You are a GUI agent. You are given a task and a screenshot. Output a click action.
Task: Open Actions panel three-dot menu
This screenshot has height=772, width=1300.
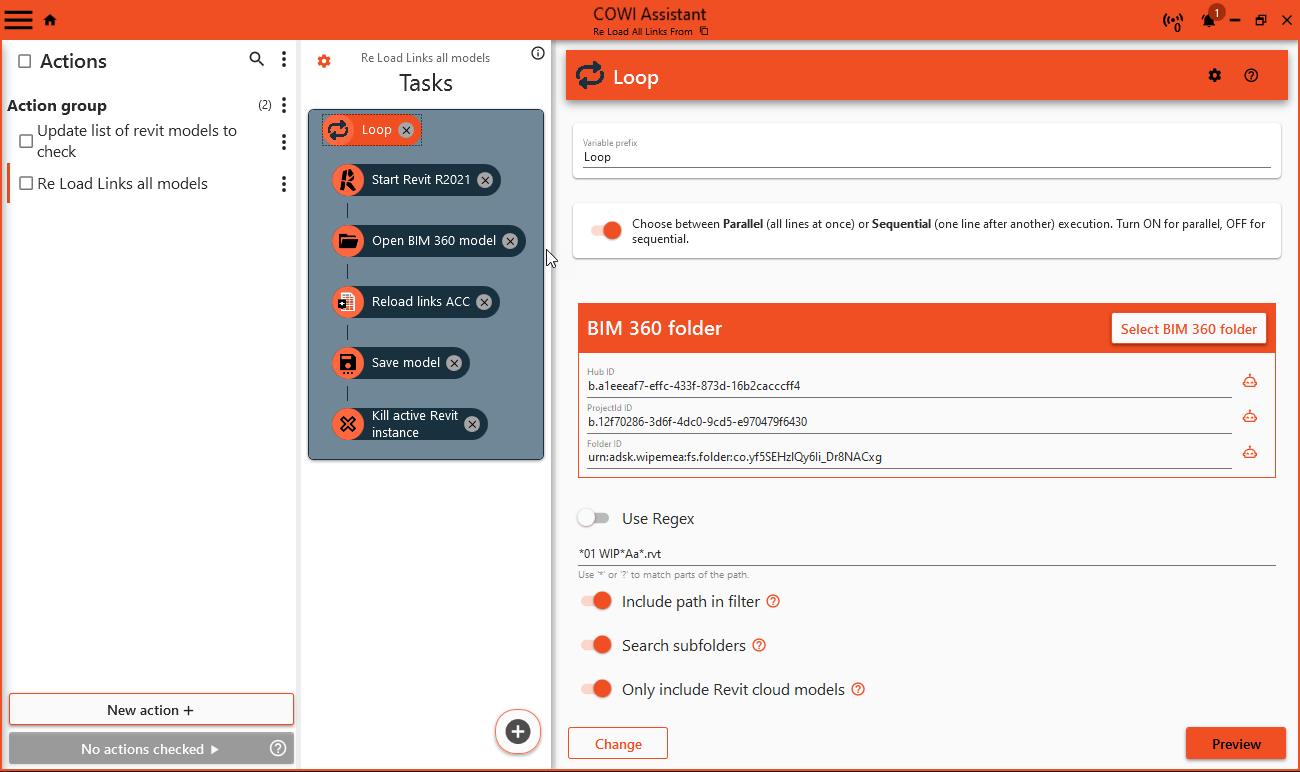click(x=284, y=60)
